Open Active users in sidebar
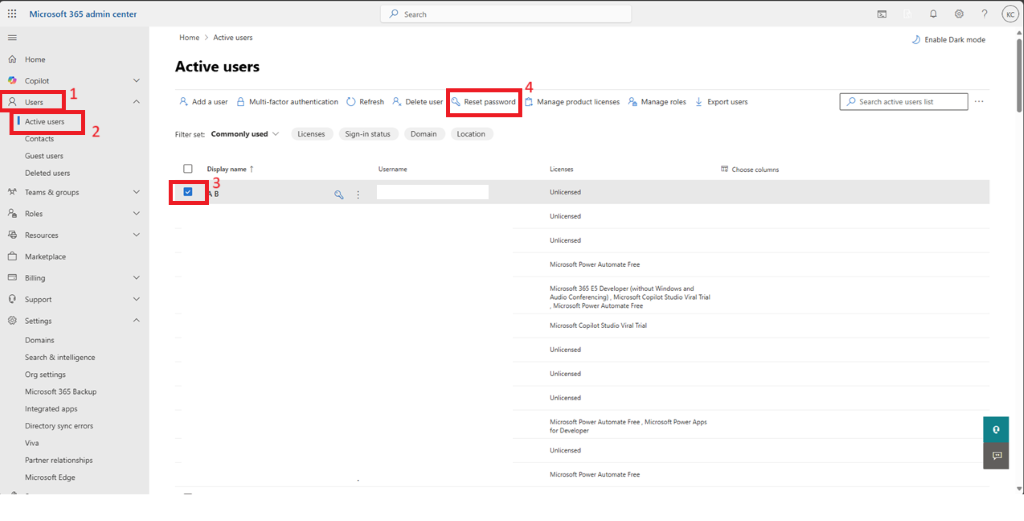Viewport: 1024px width, 521px height. pyautogui.click(x=44, y=122)
